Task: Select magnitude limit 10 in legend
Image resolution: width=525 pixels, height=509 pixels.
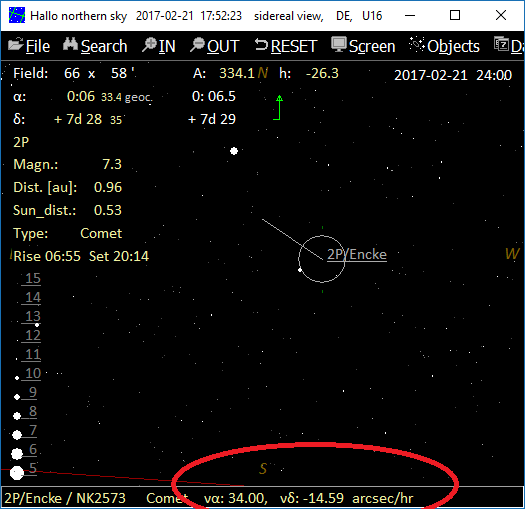Action: [33, 373]
